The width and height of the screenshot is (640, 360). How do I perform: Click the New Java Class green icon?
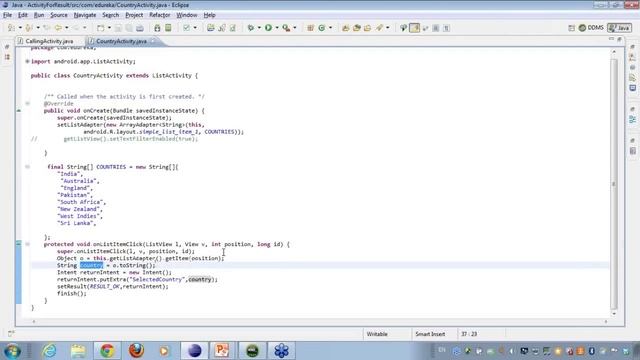(x=322, y=28)
